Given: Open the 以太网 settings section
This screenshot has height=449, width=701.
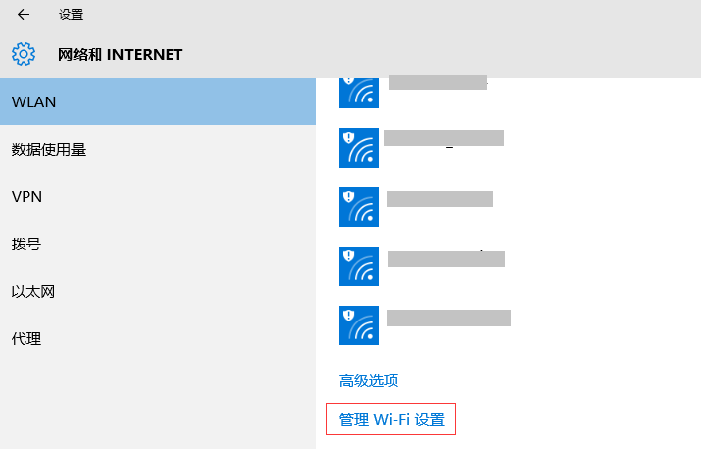Looking at the screenshot, I should click(x=158, y=291).
